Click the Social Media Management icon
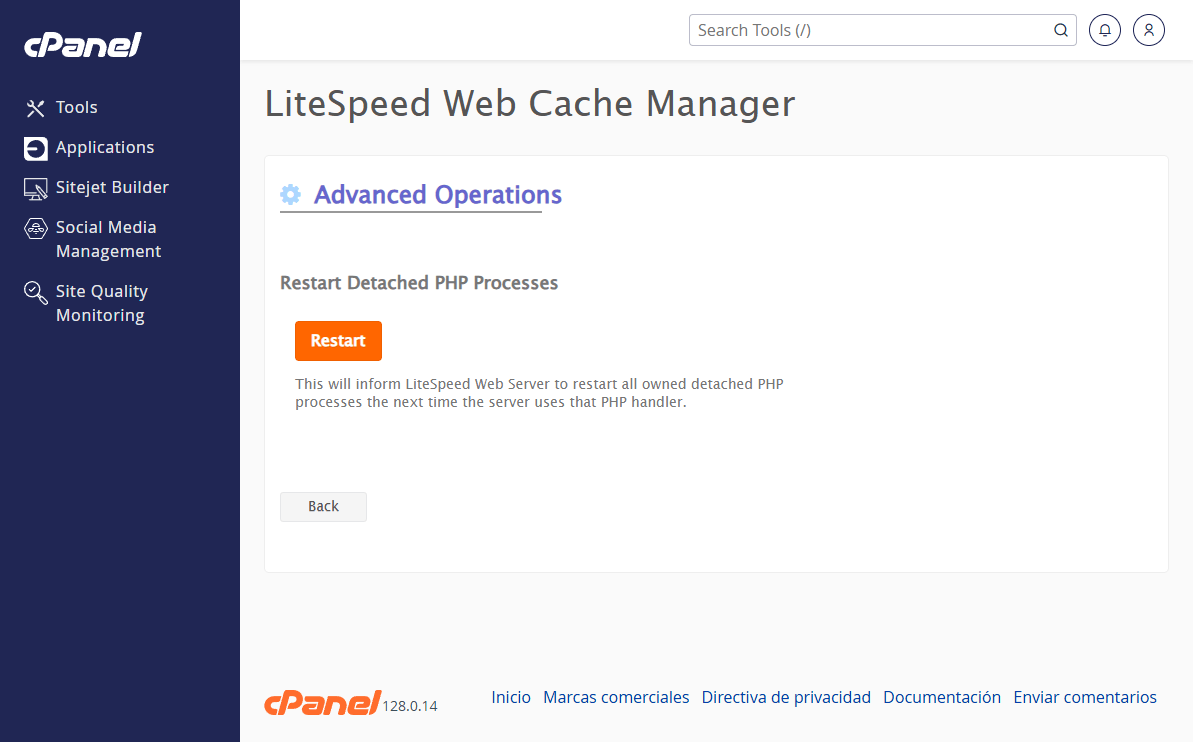This screenshot has width=1193, height=742. coord(36,228)
